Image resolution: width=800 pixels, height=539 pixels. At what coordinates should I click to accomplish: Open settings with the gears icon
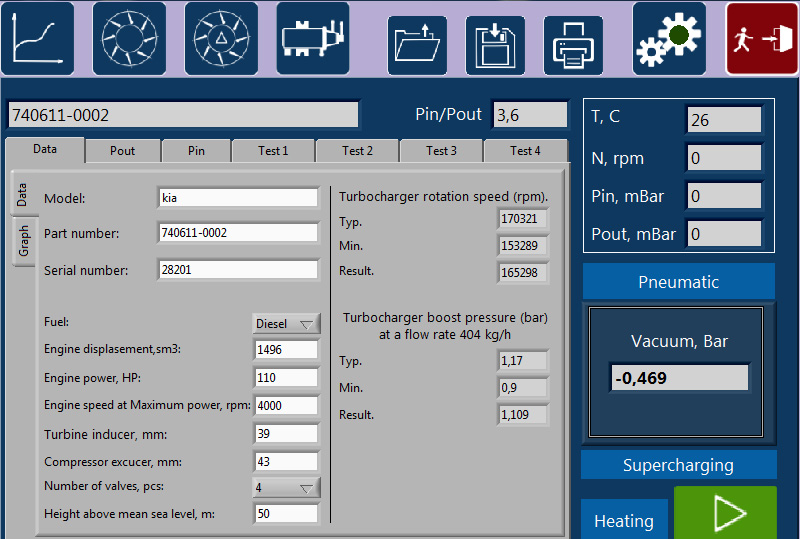(669, 38)
